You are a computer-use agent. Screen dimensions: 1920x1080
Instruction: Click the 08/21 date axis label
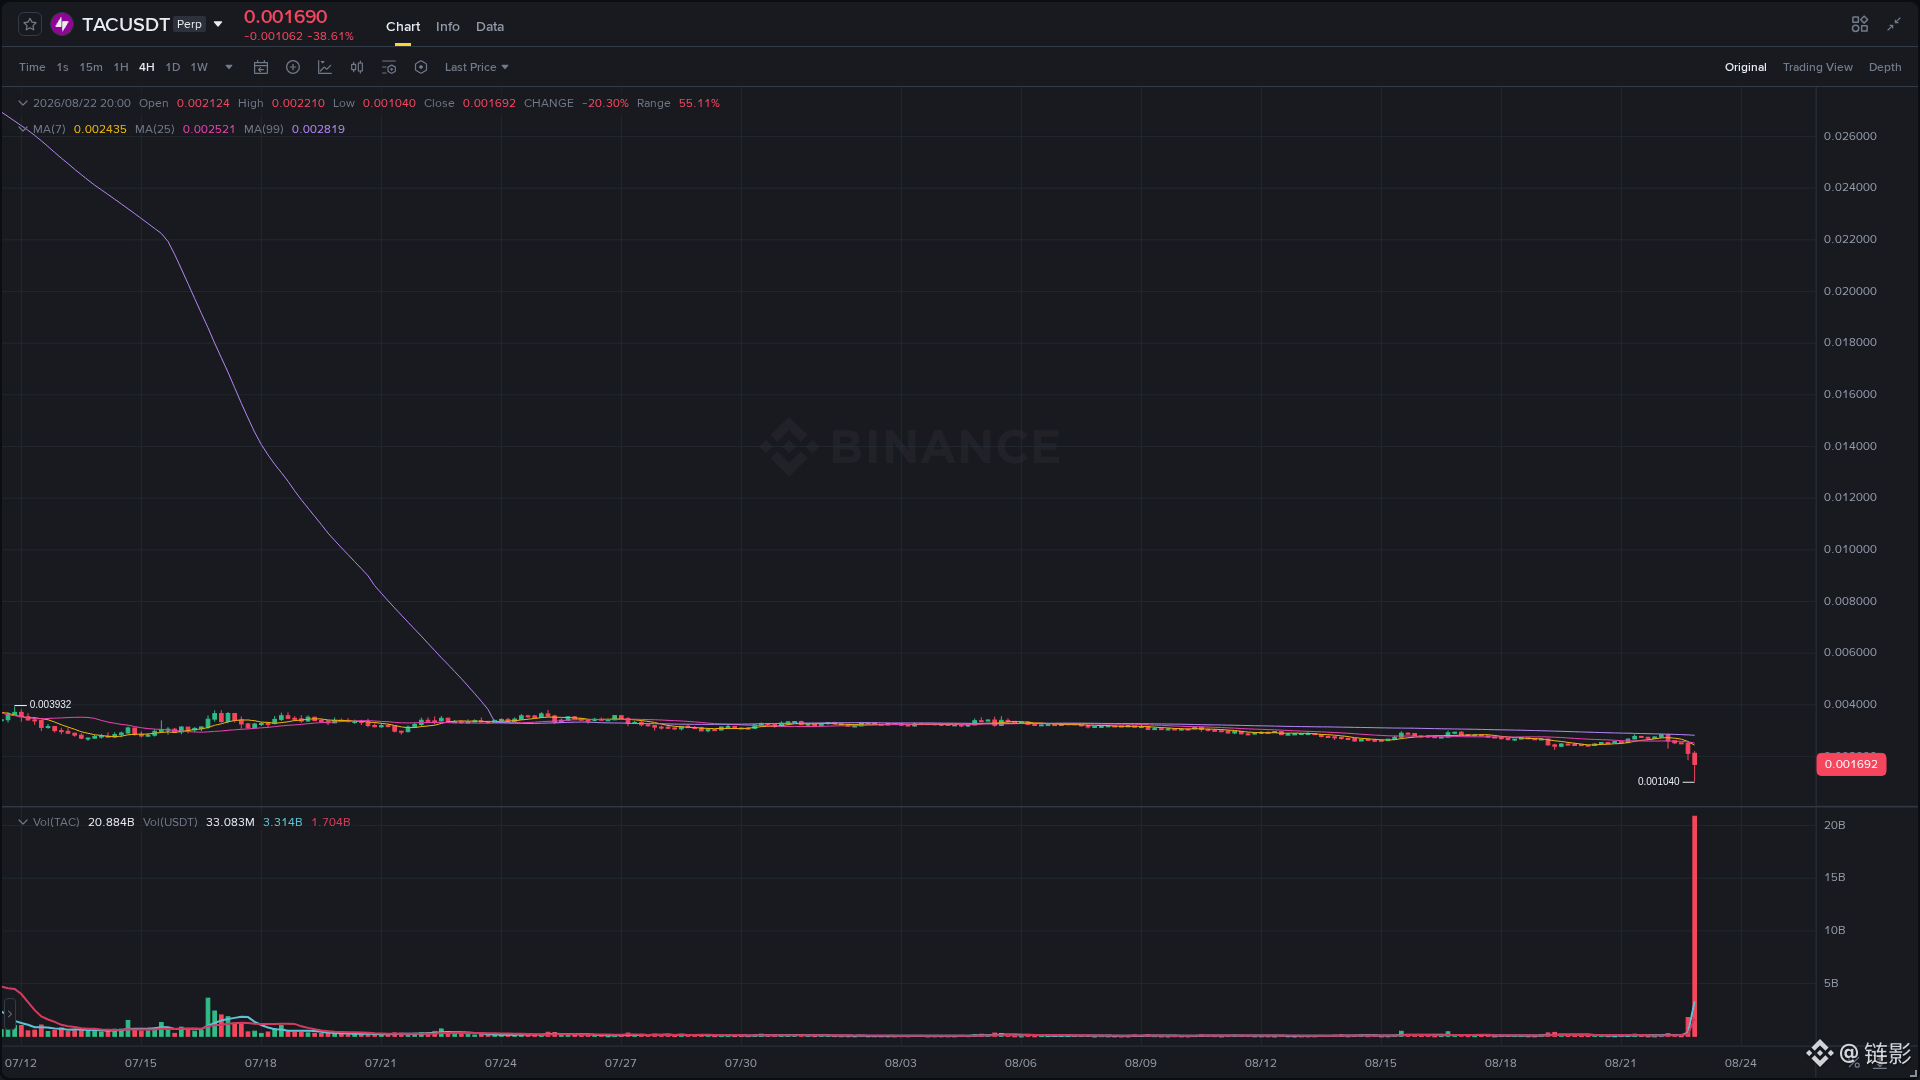(1621, 1063)
